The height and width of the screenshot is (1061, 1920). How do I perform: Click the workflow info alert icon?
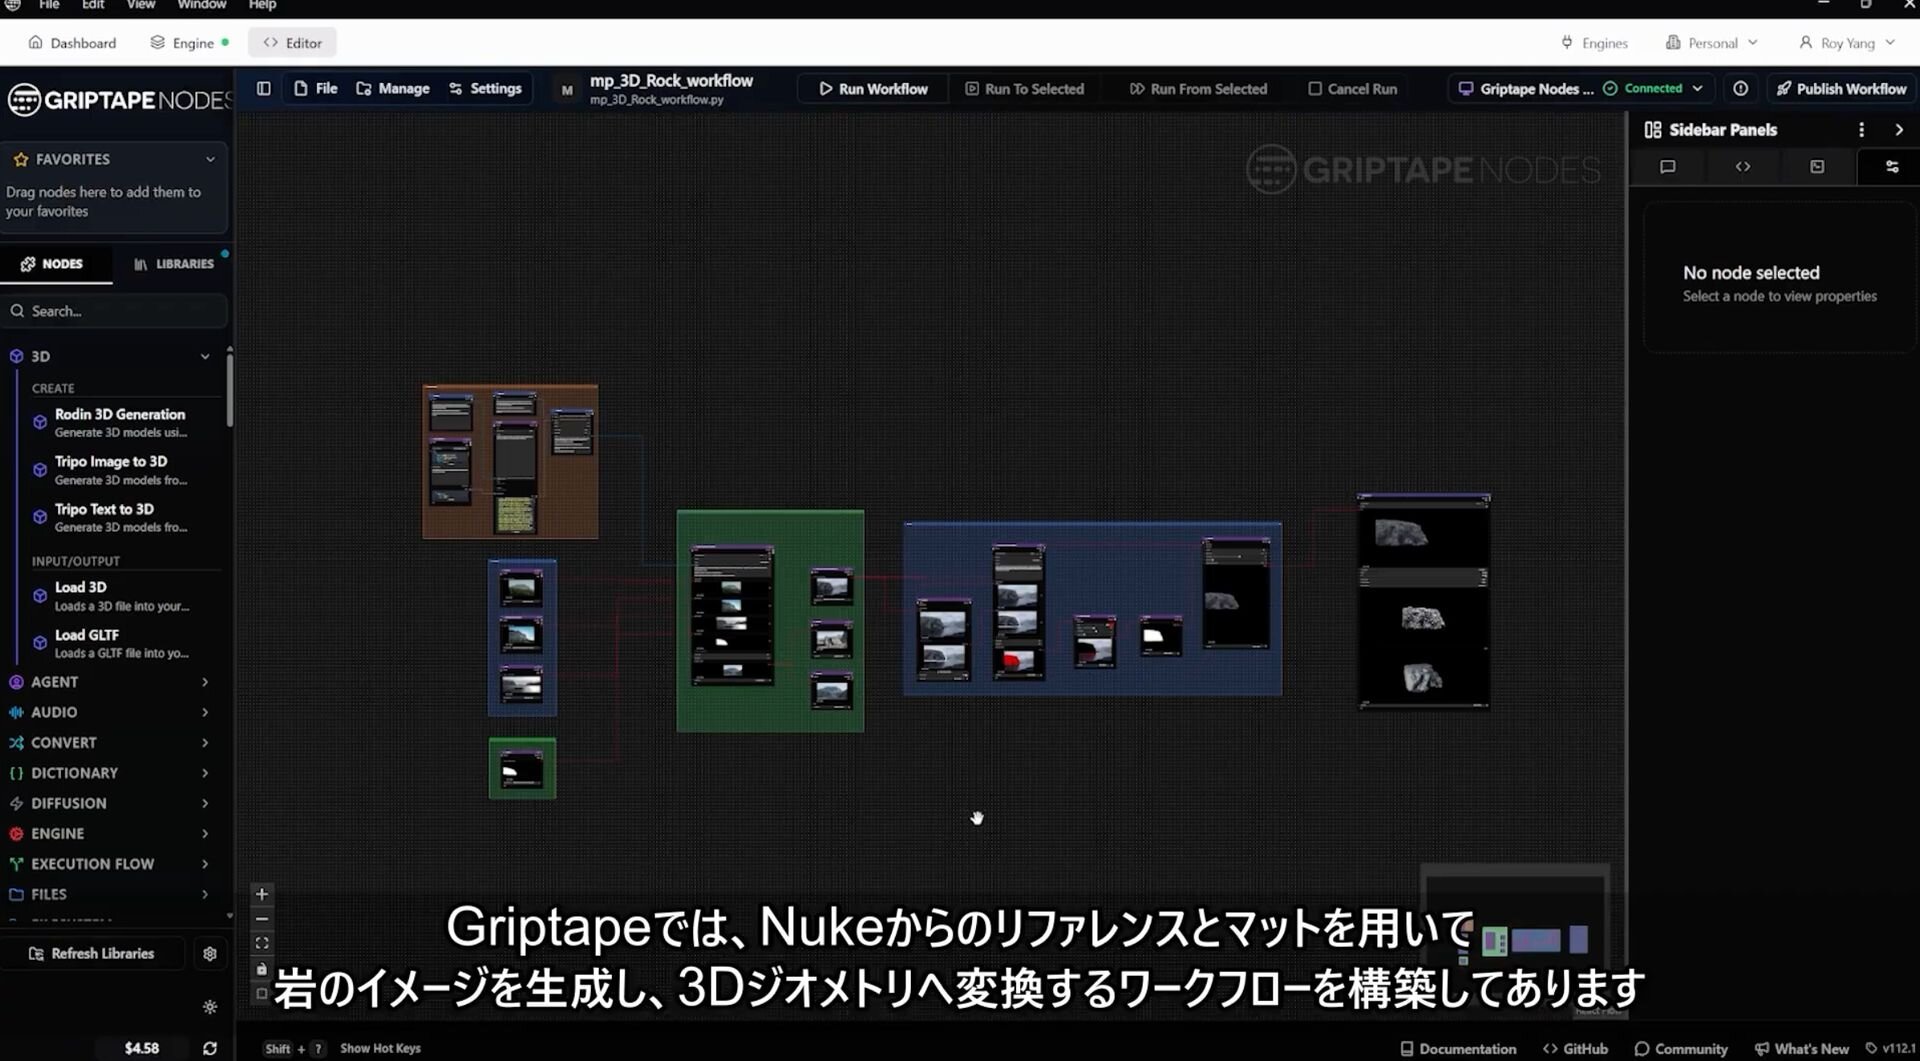[x=1741, y=88]
